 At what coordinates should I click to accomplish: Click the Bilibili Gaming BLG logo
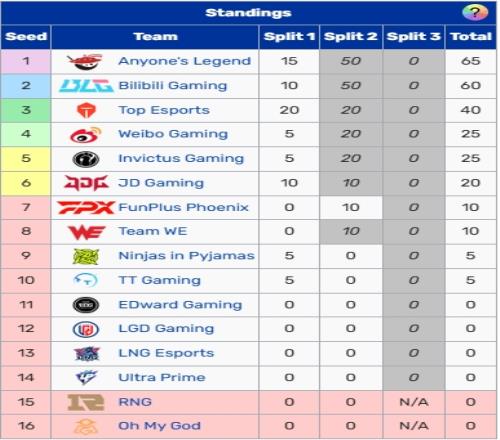point(86,86)
